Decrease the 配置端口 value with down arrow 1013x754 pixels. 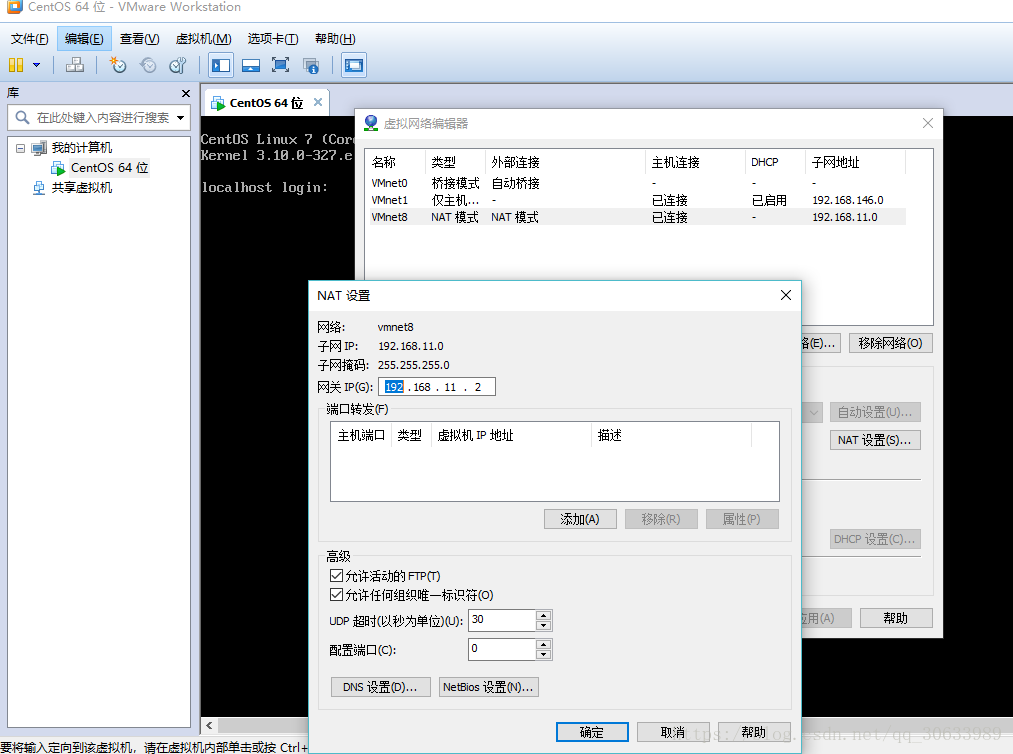[544, 655]
